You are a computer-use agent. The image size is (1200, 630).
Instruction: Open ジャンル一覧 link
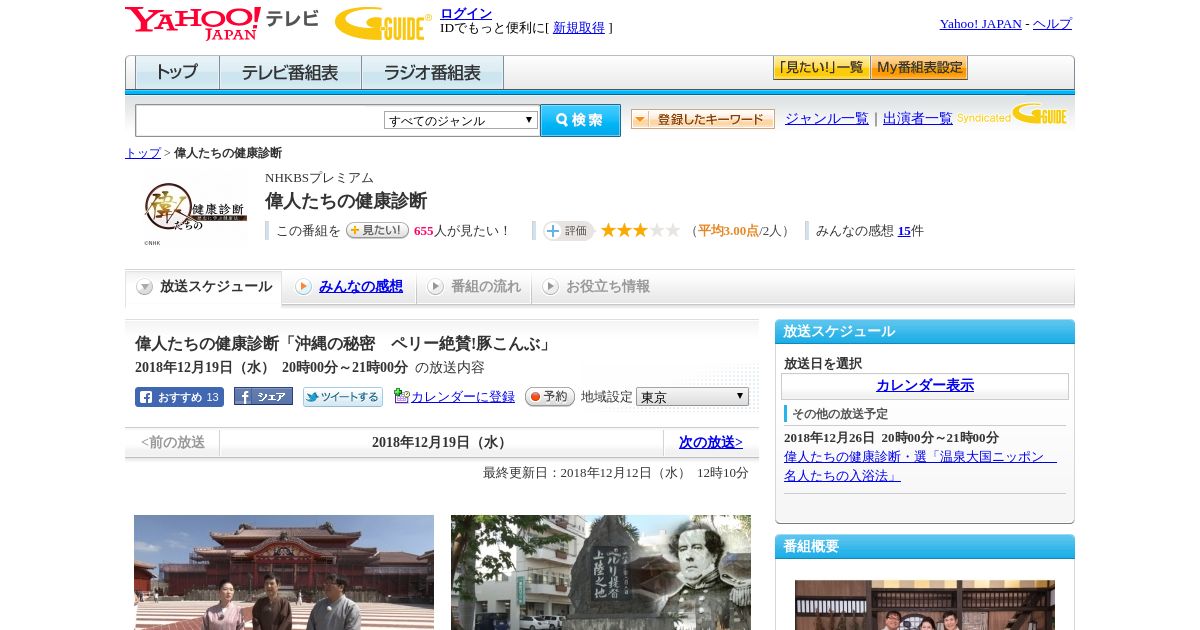pyautogui.click(x=827, y=118)
